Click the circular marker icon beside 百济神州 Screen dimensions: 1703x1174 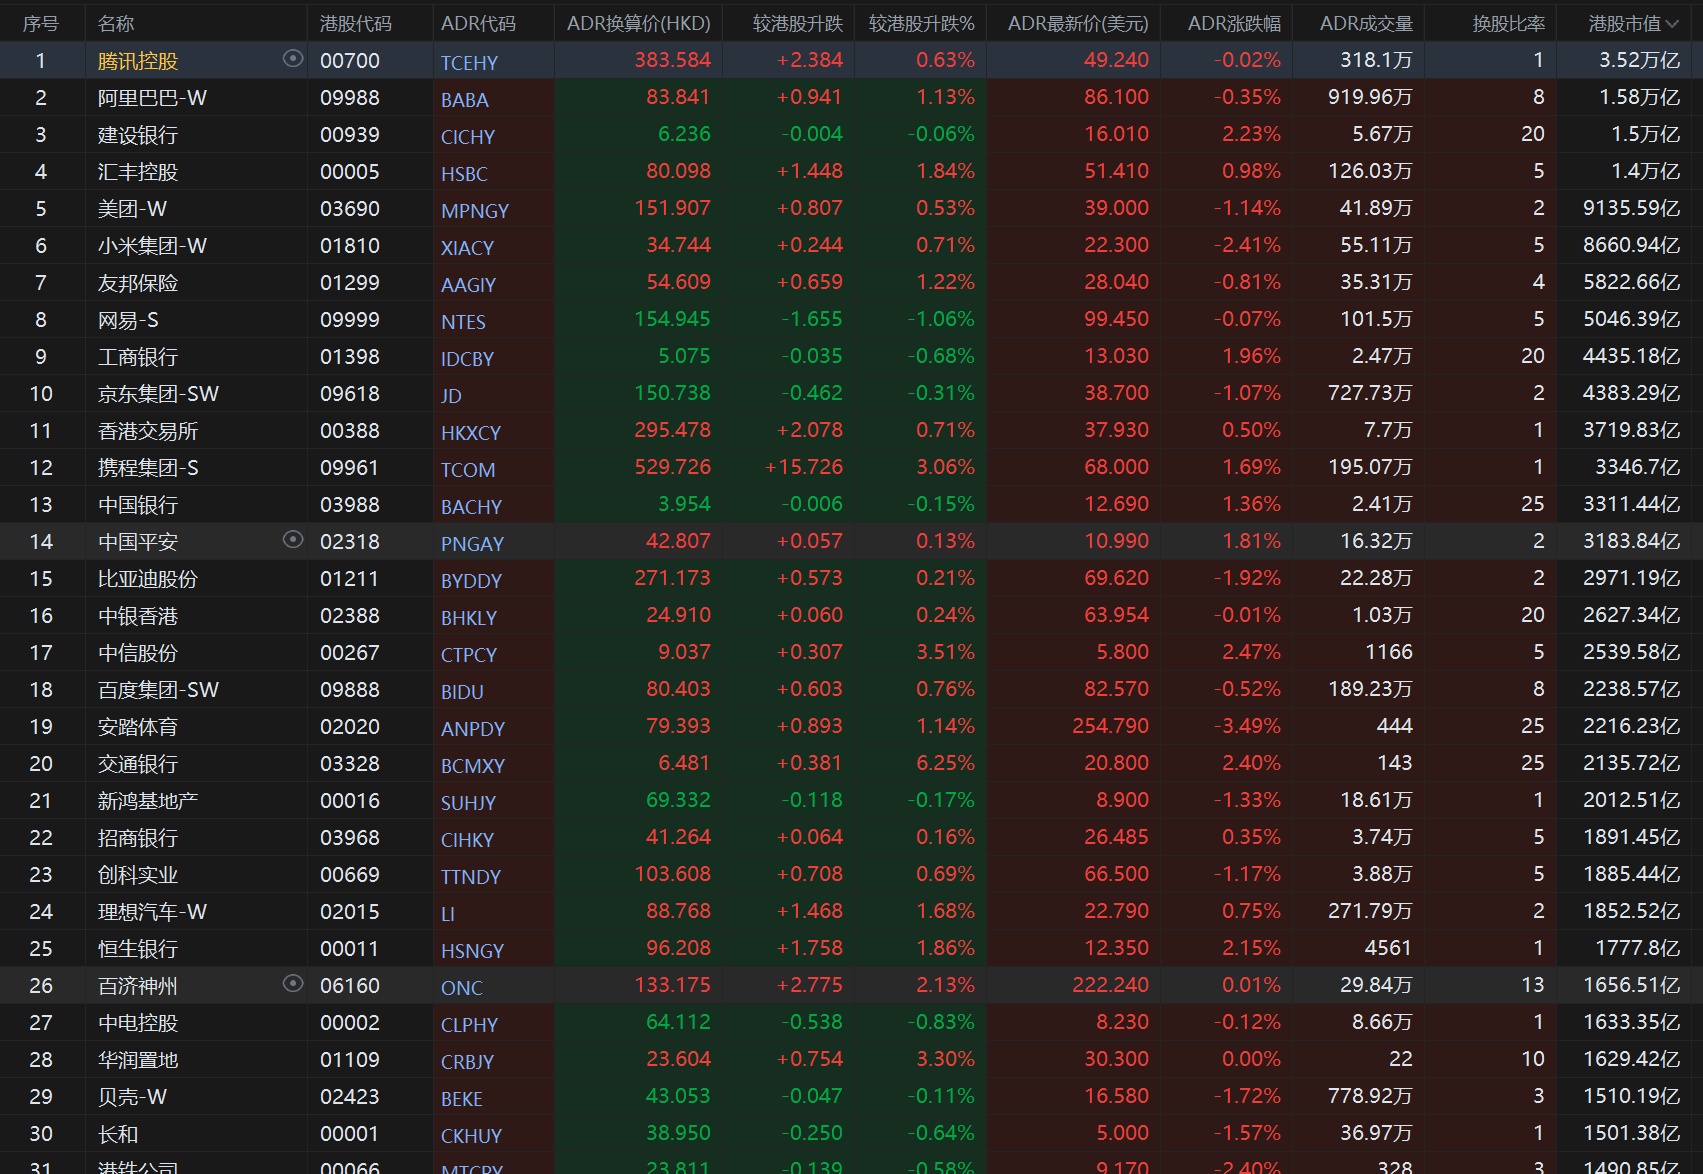293,984
